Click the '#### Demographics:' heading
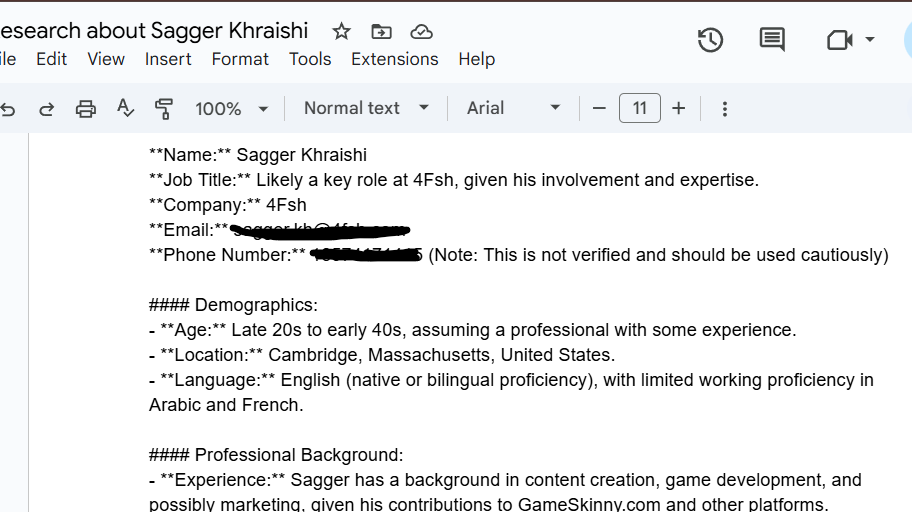 coord(233,305)
